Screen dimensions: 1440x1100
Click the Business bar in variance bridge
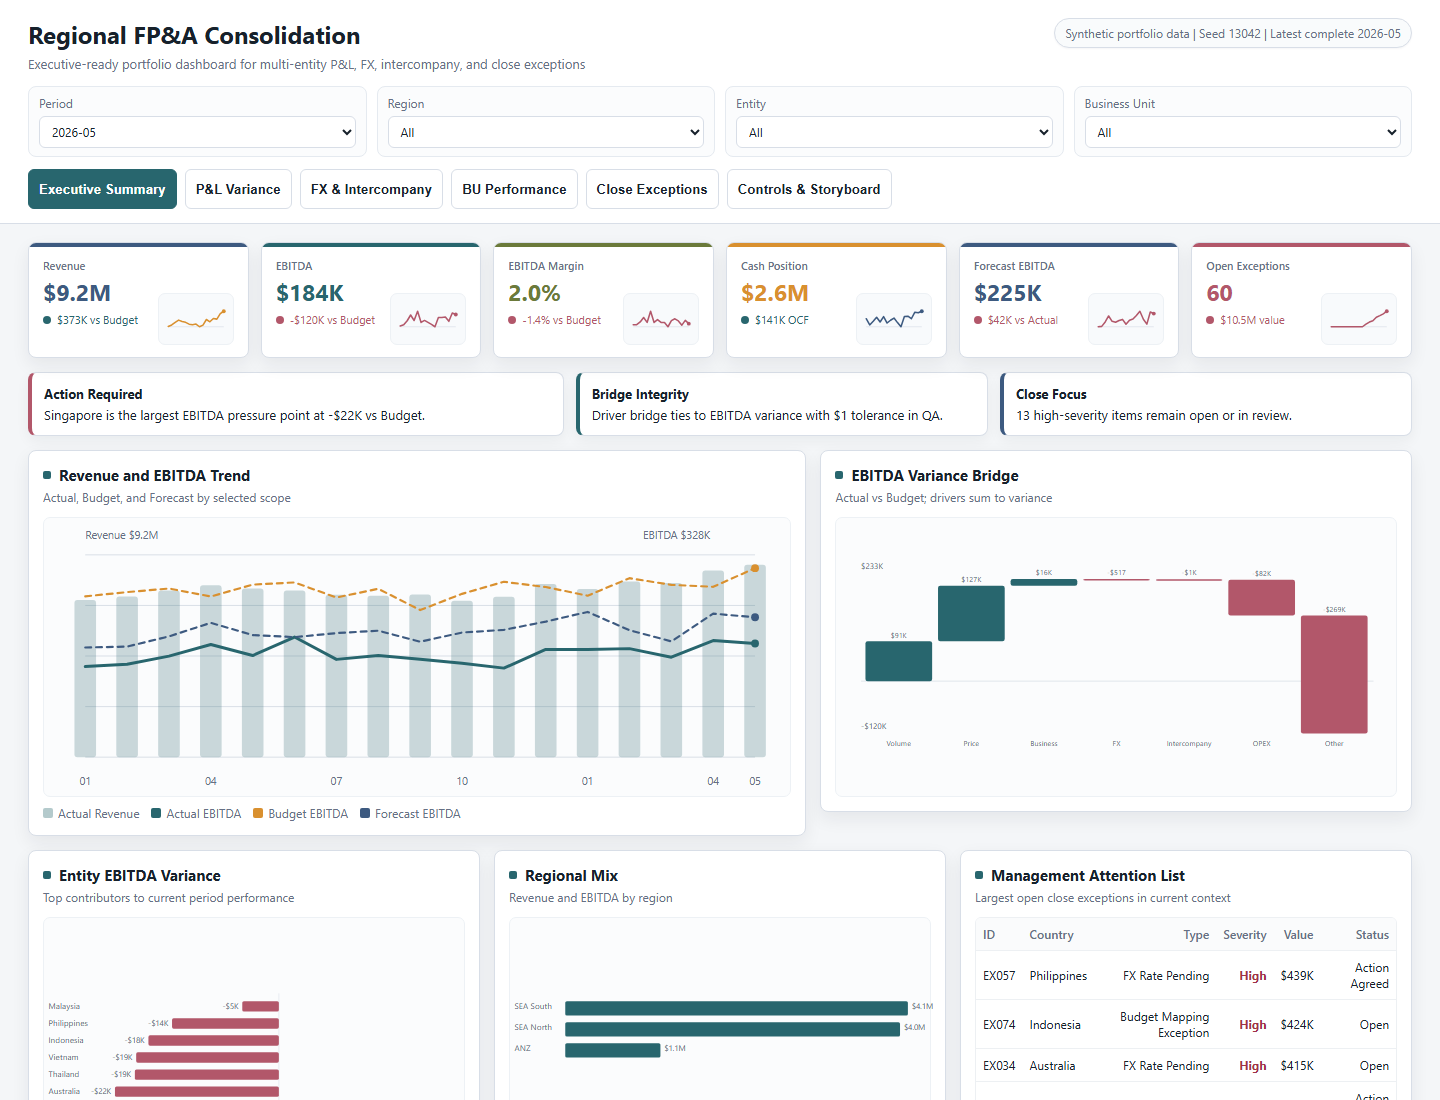pos(1044,582)
